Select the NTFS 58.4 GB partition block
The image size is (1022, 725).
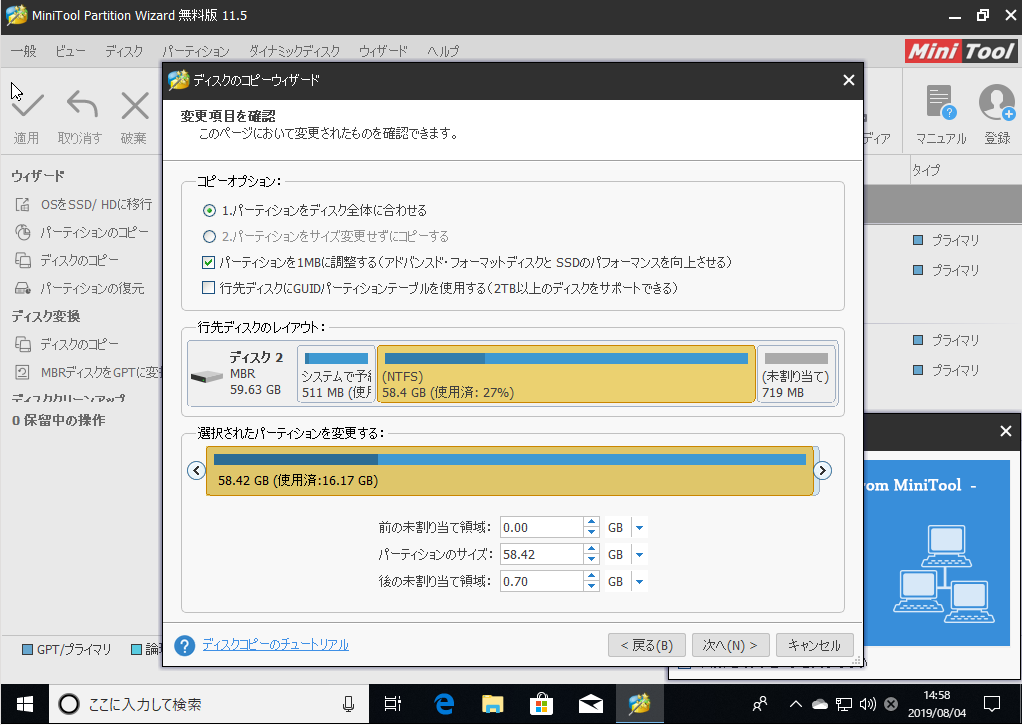[566, 375]
